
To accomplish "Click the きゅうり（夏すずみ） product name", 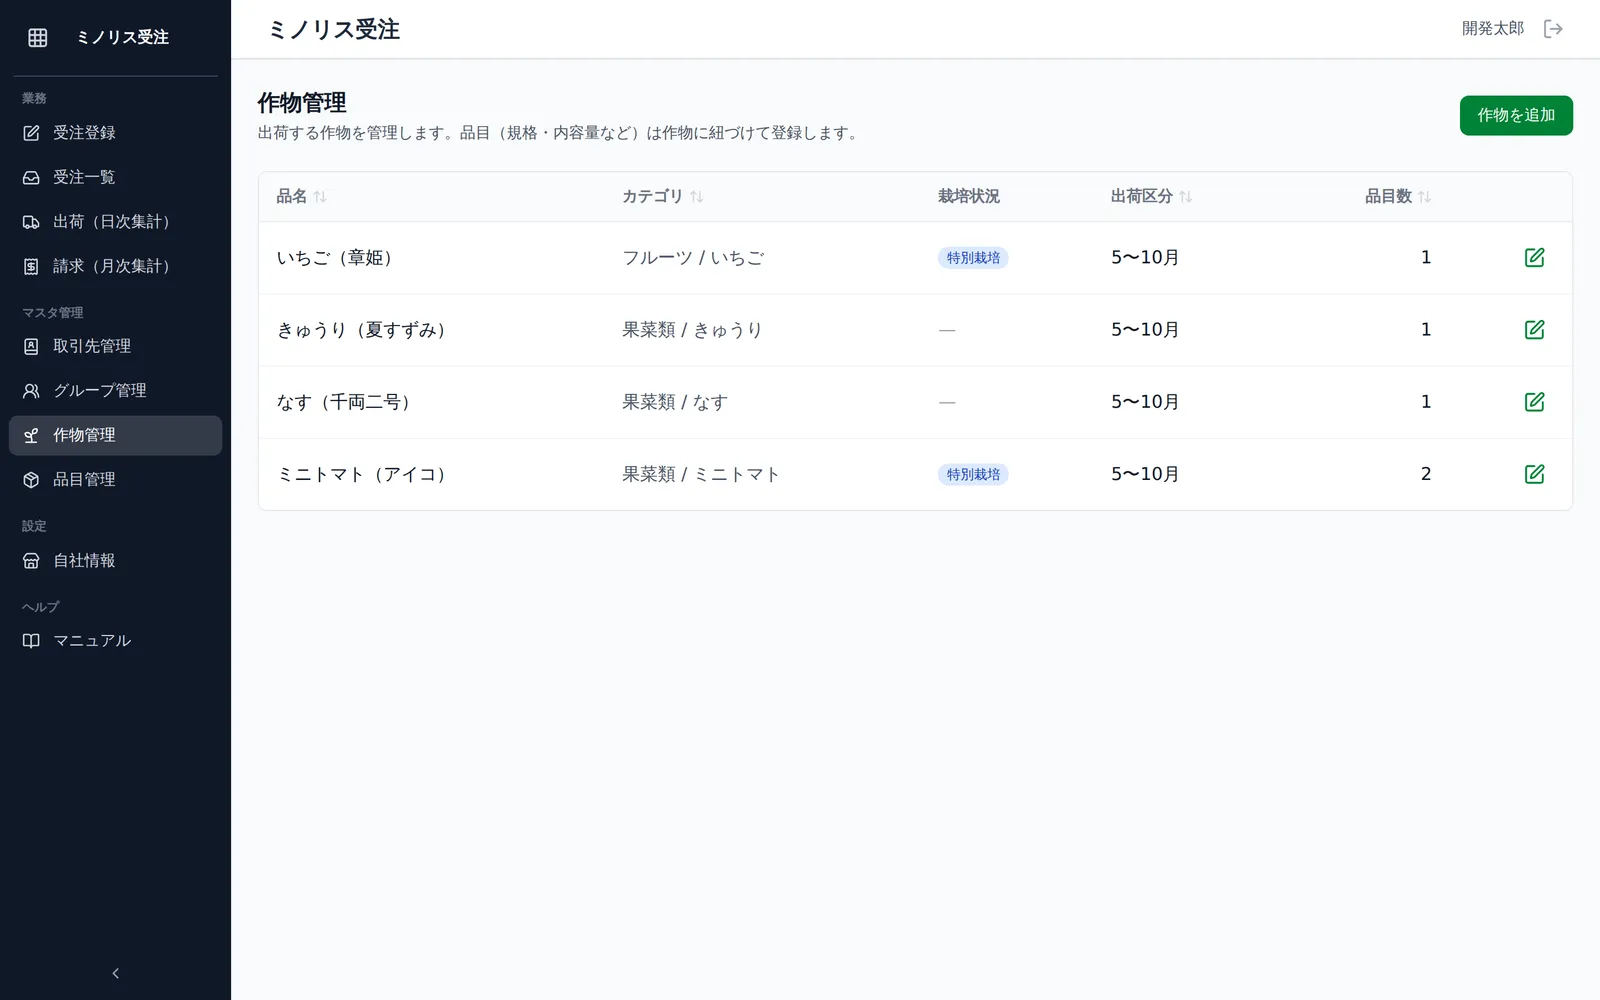I will [x=364, y=330].
